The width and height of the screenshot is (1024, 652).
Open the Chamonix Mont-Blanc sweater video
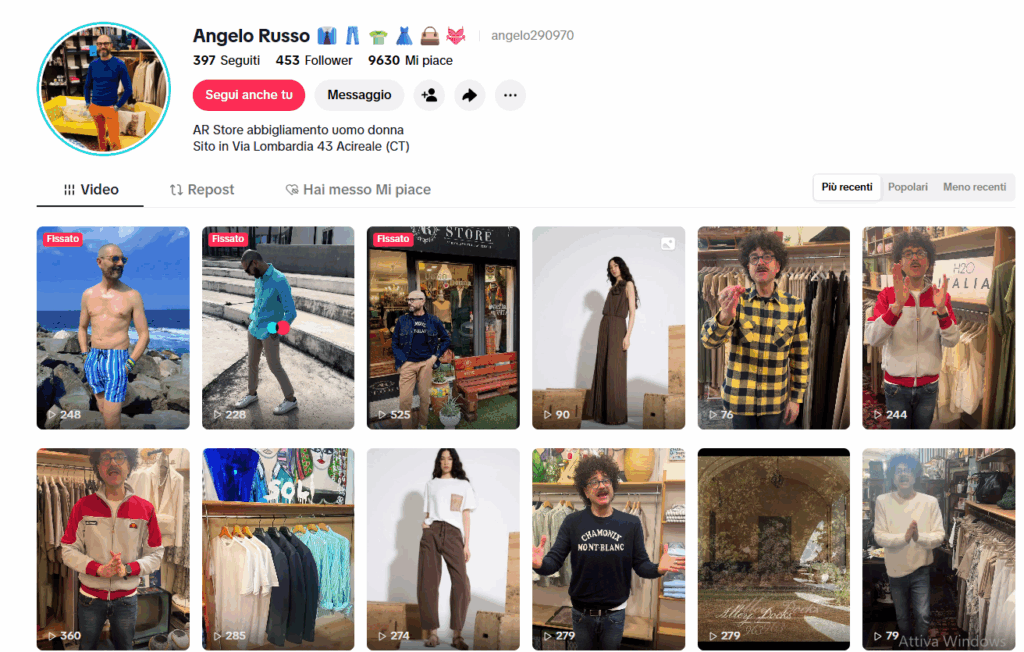[x=608, y=548]
